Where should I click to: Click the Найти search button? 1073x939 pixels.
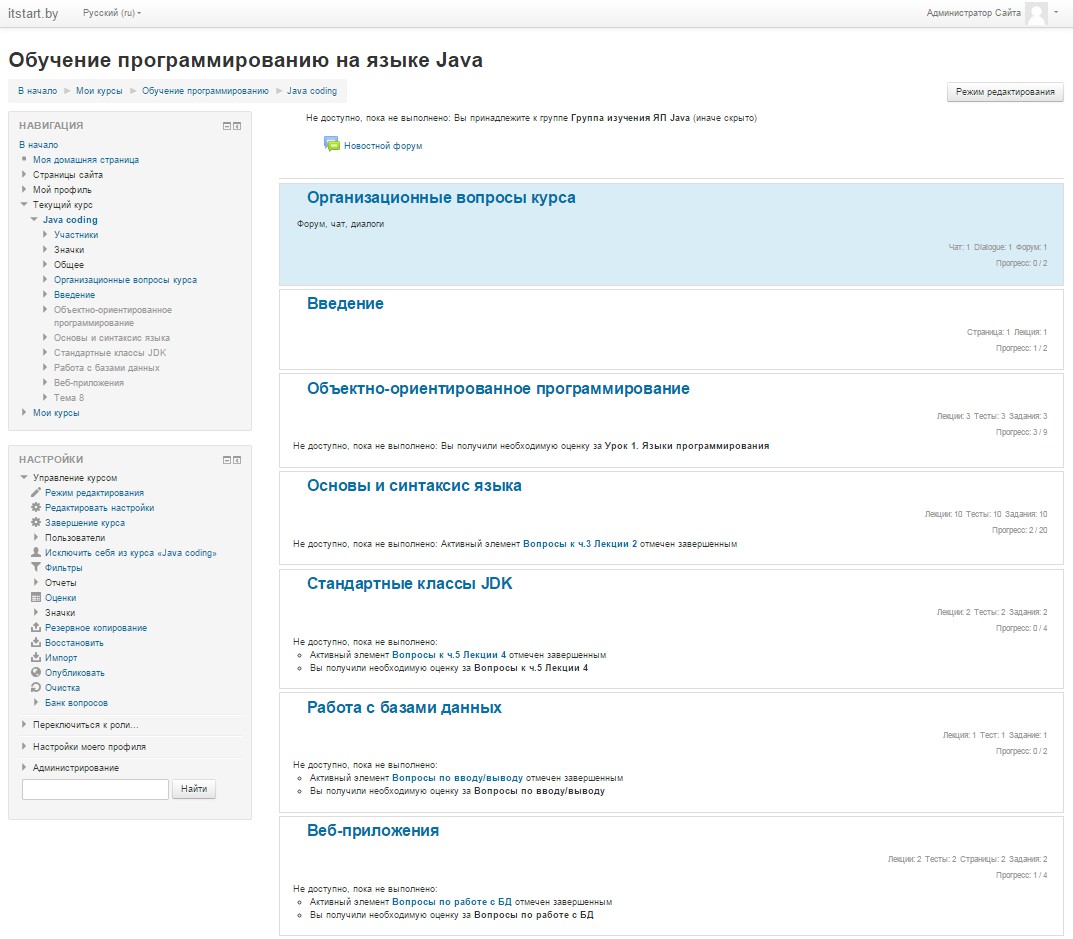coord(194,789)
